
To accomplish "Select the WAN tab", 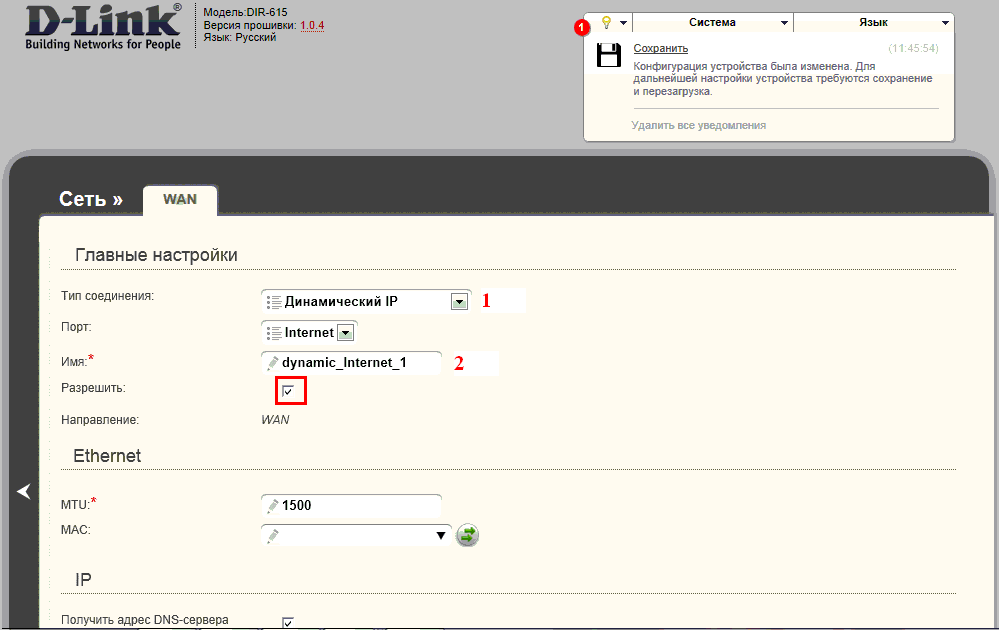I will click(180, 200).
